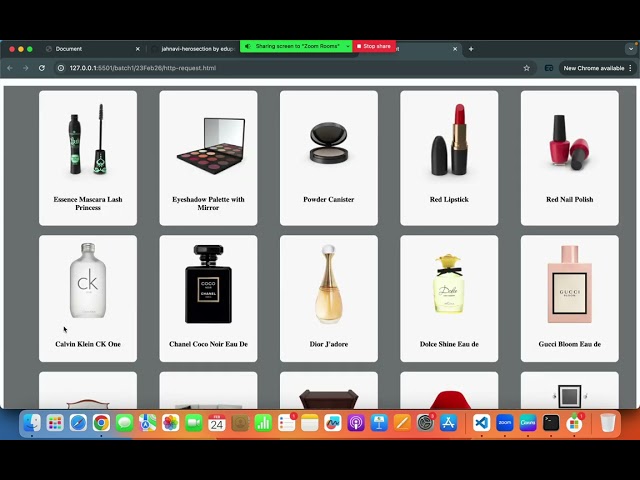Select the Calvin Klein CK One bottle image
This screenshot has width=640, height=480.
[88, 280]
